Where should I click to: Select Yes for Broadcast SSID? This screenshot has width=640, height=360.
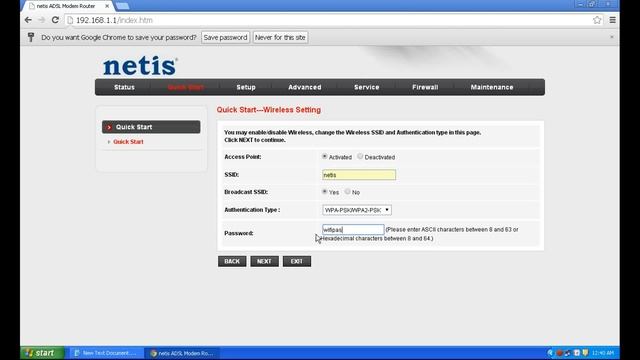click(324, 191)
